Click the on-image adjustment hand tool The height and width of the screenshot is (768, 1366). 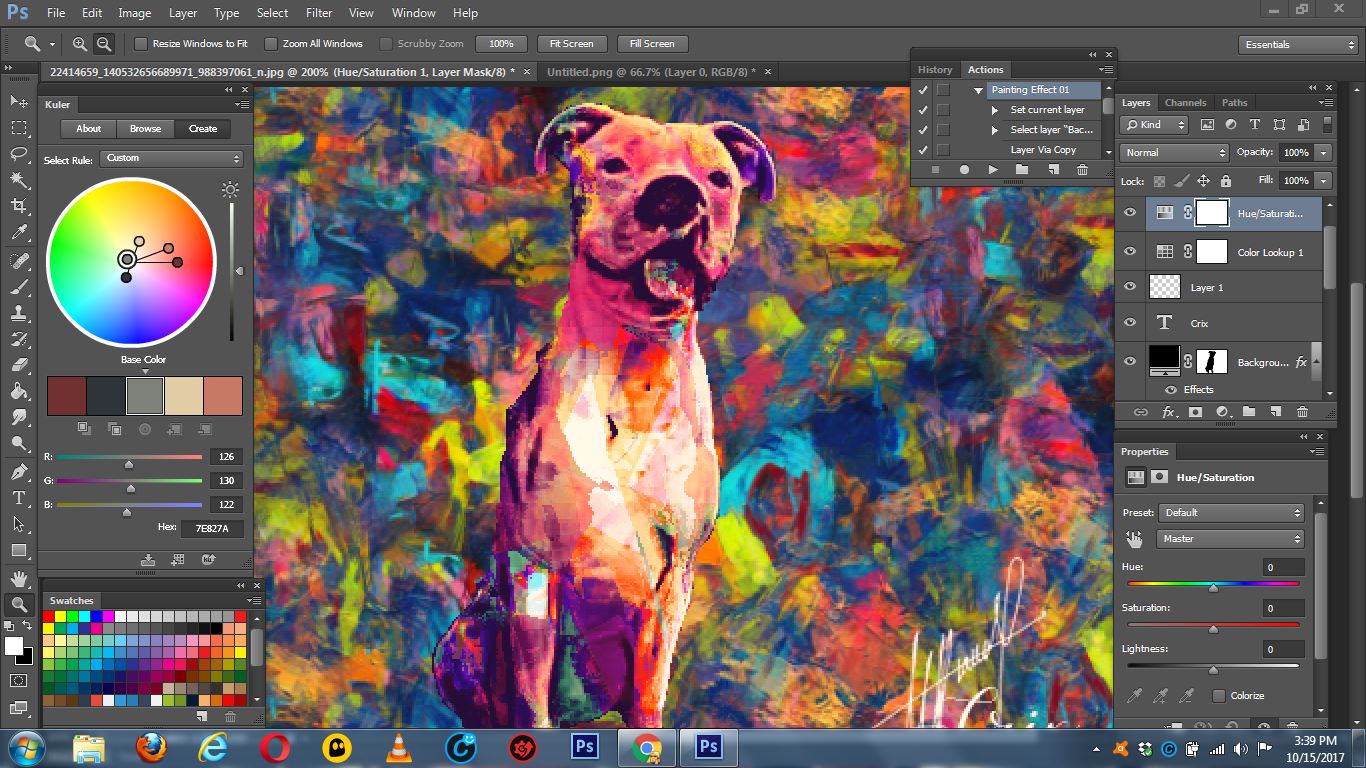pos(1134,539)
